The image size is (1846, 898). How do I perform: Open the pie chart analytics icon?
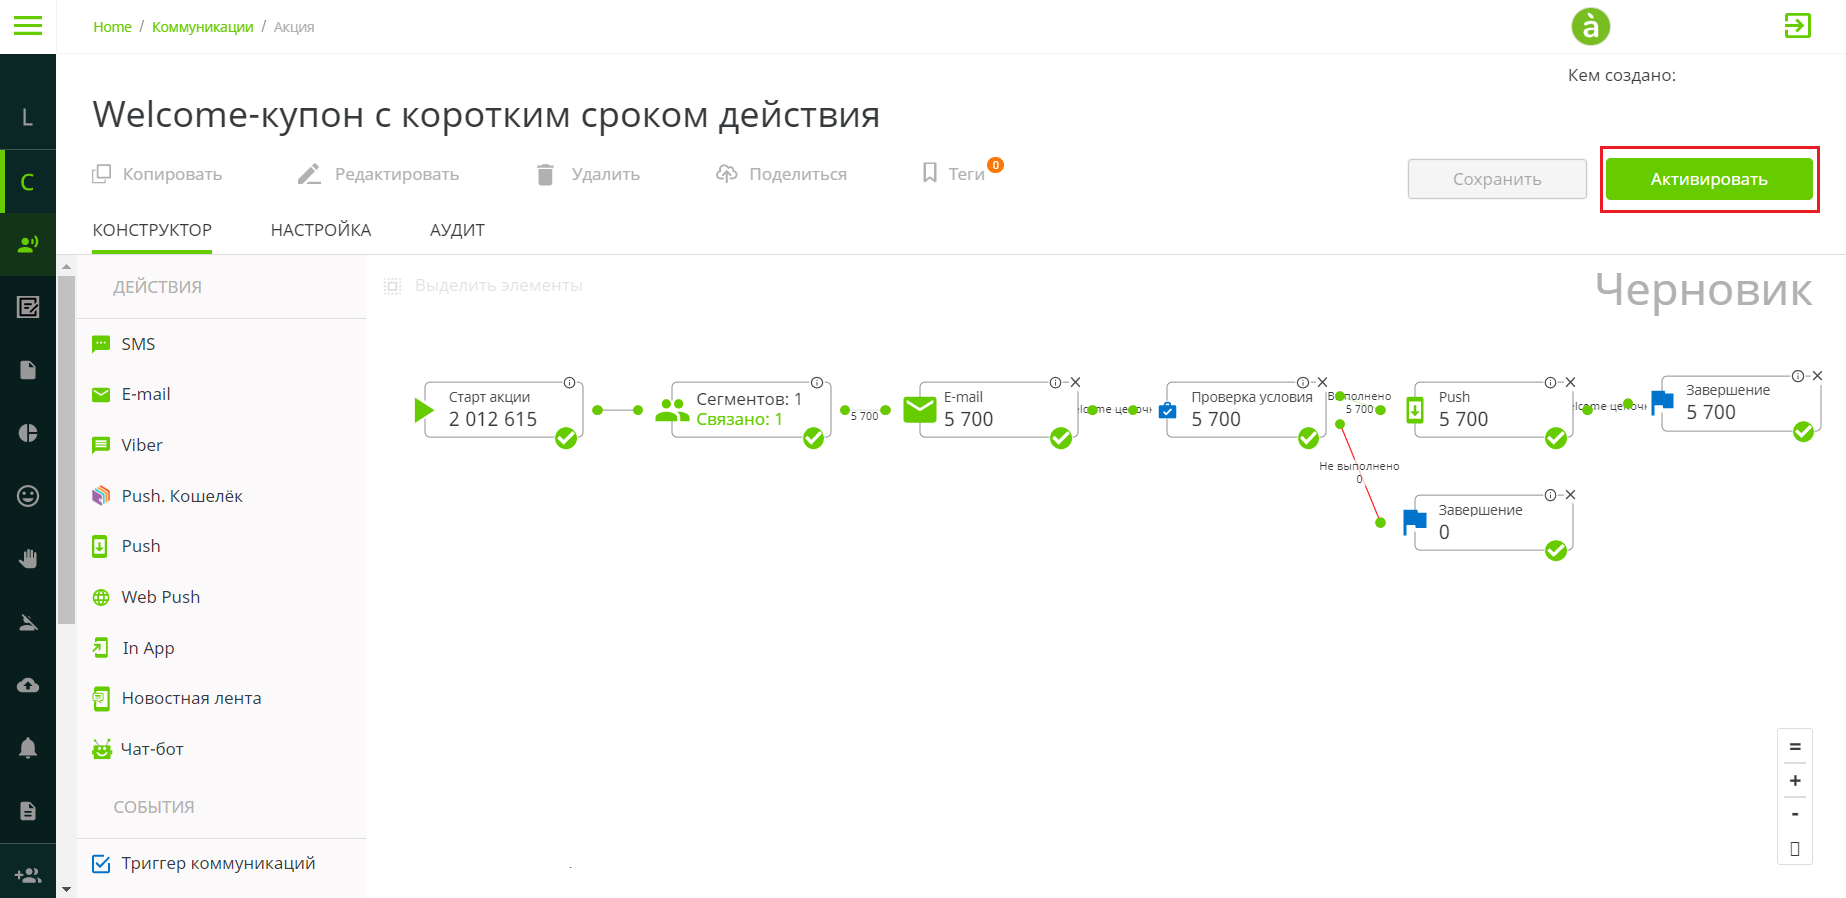click(28, 433)
